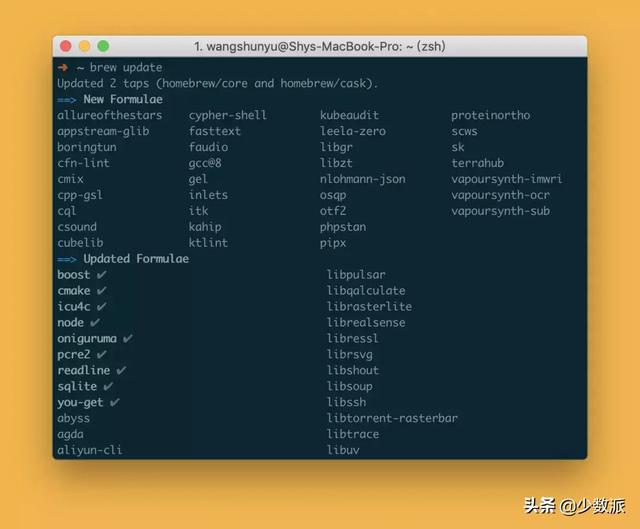
Task: Select the bold 'oniguruma' formula name
Action: pyautogui.click(x=87, y=339)
